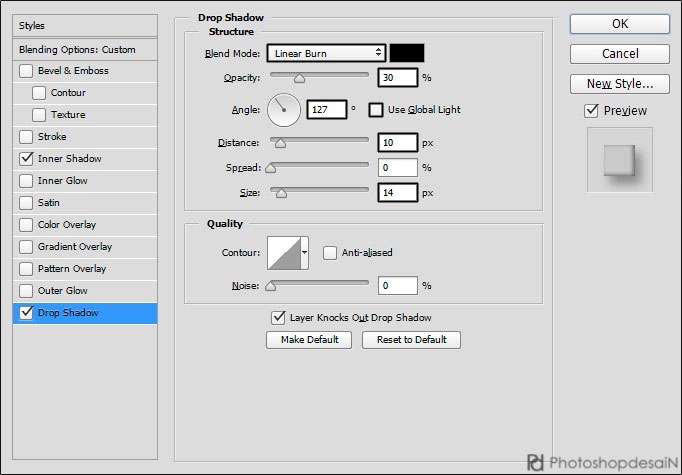
Task: Turn on the Satin checkbox
Action: (26, 203)
